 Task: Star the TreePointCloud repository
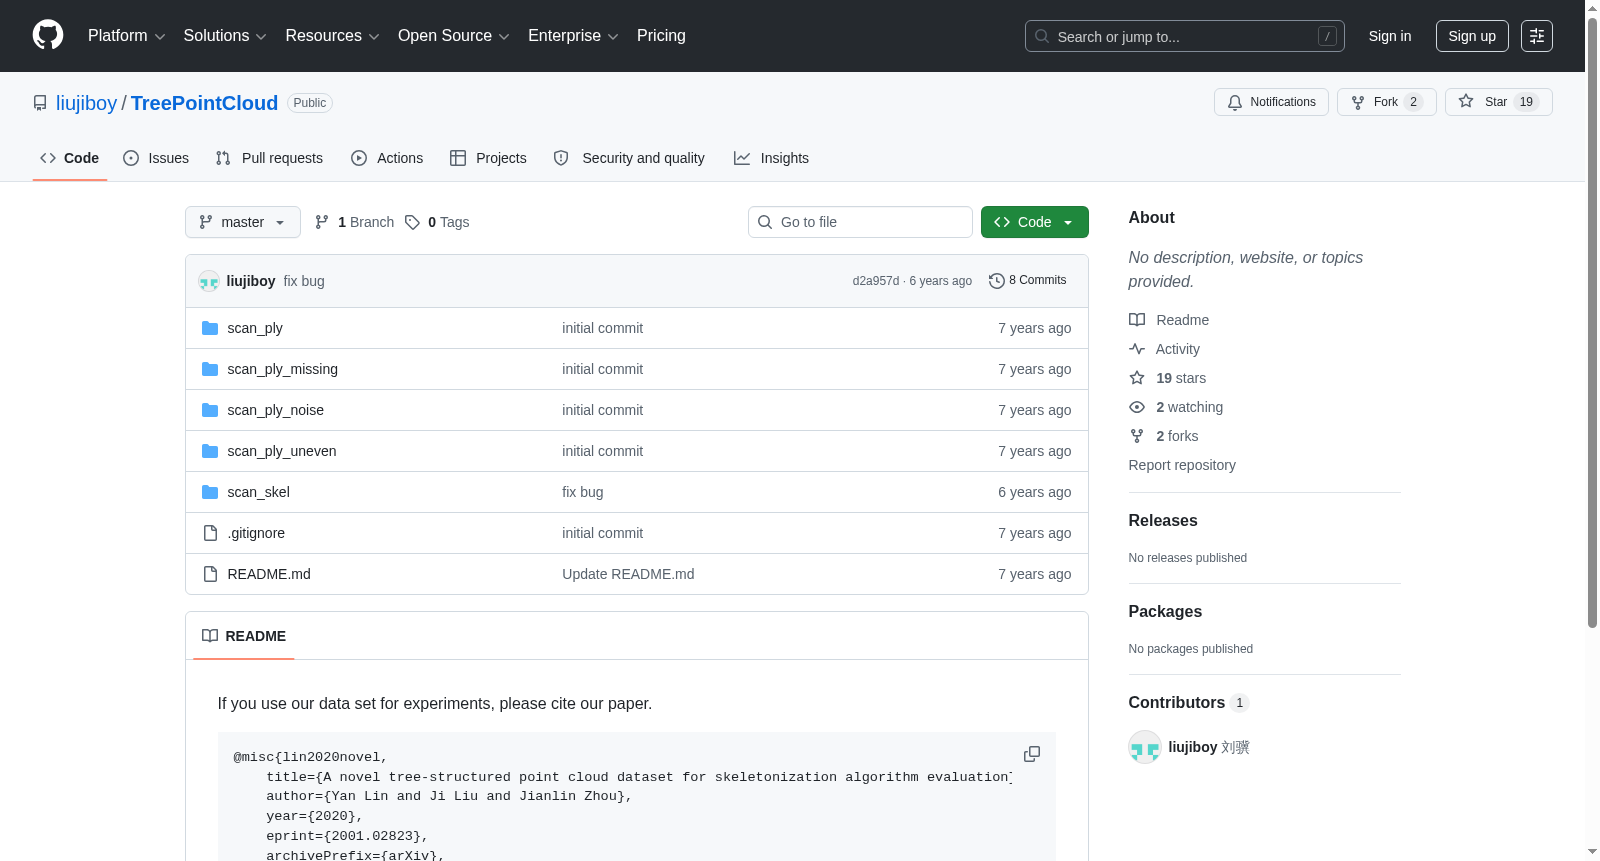[1499, 102]
